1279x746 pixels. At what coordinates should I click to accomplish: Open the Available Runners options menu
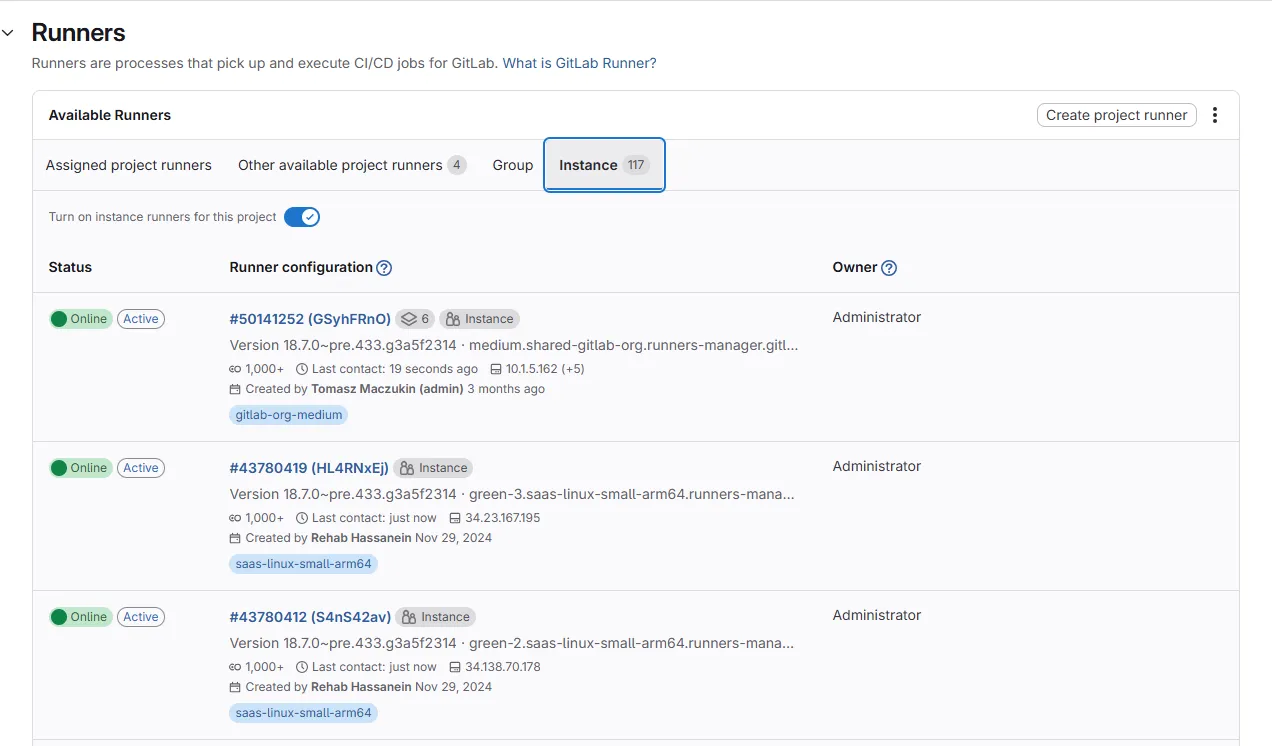coord(1214,115)
